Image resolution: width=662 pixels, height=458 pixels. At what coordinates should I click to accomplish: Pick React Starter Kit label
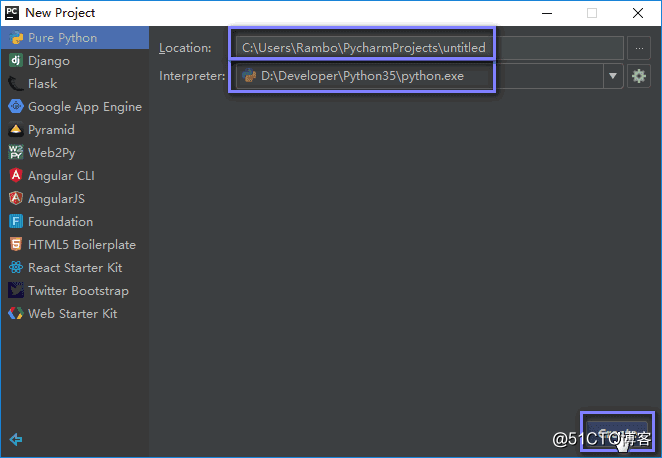pyautogui.click(x=75, y=268)
